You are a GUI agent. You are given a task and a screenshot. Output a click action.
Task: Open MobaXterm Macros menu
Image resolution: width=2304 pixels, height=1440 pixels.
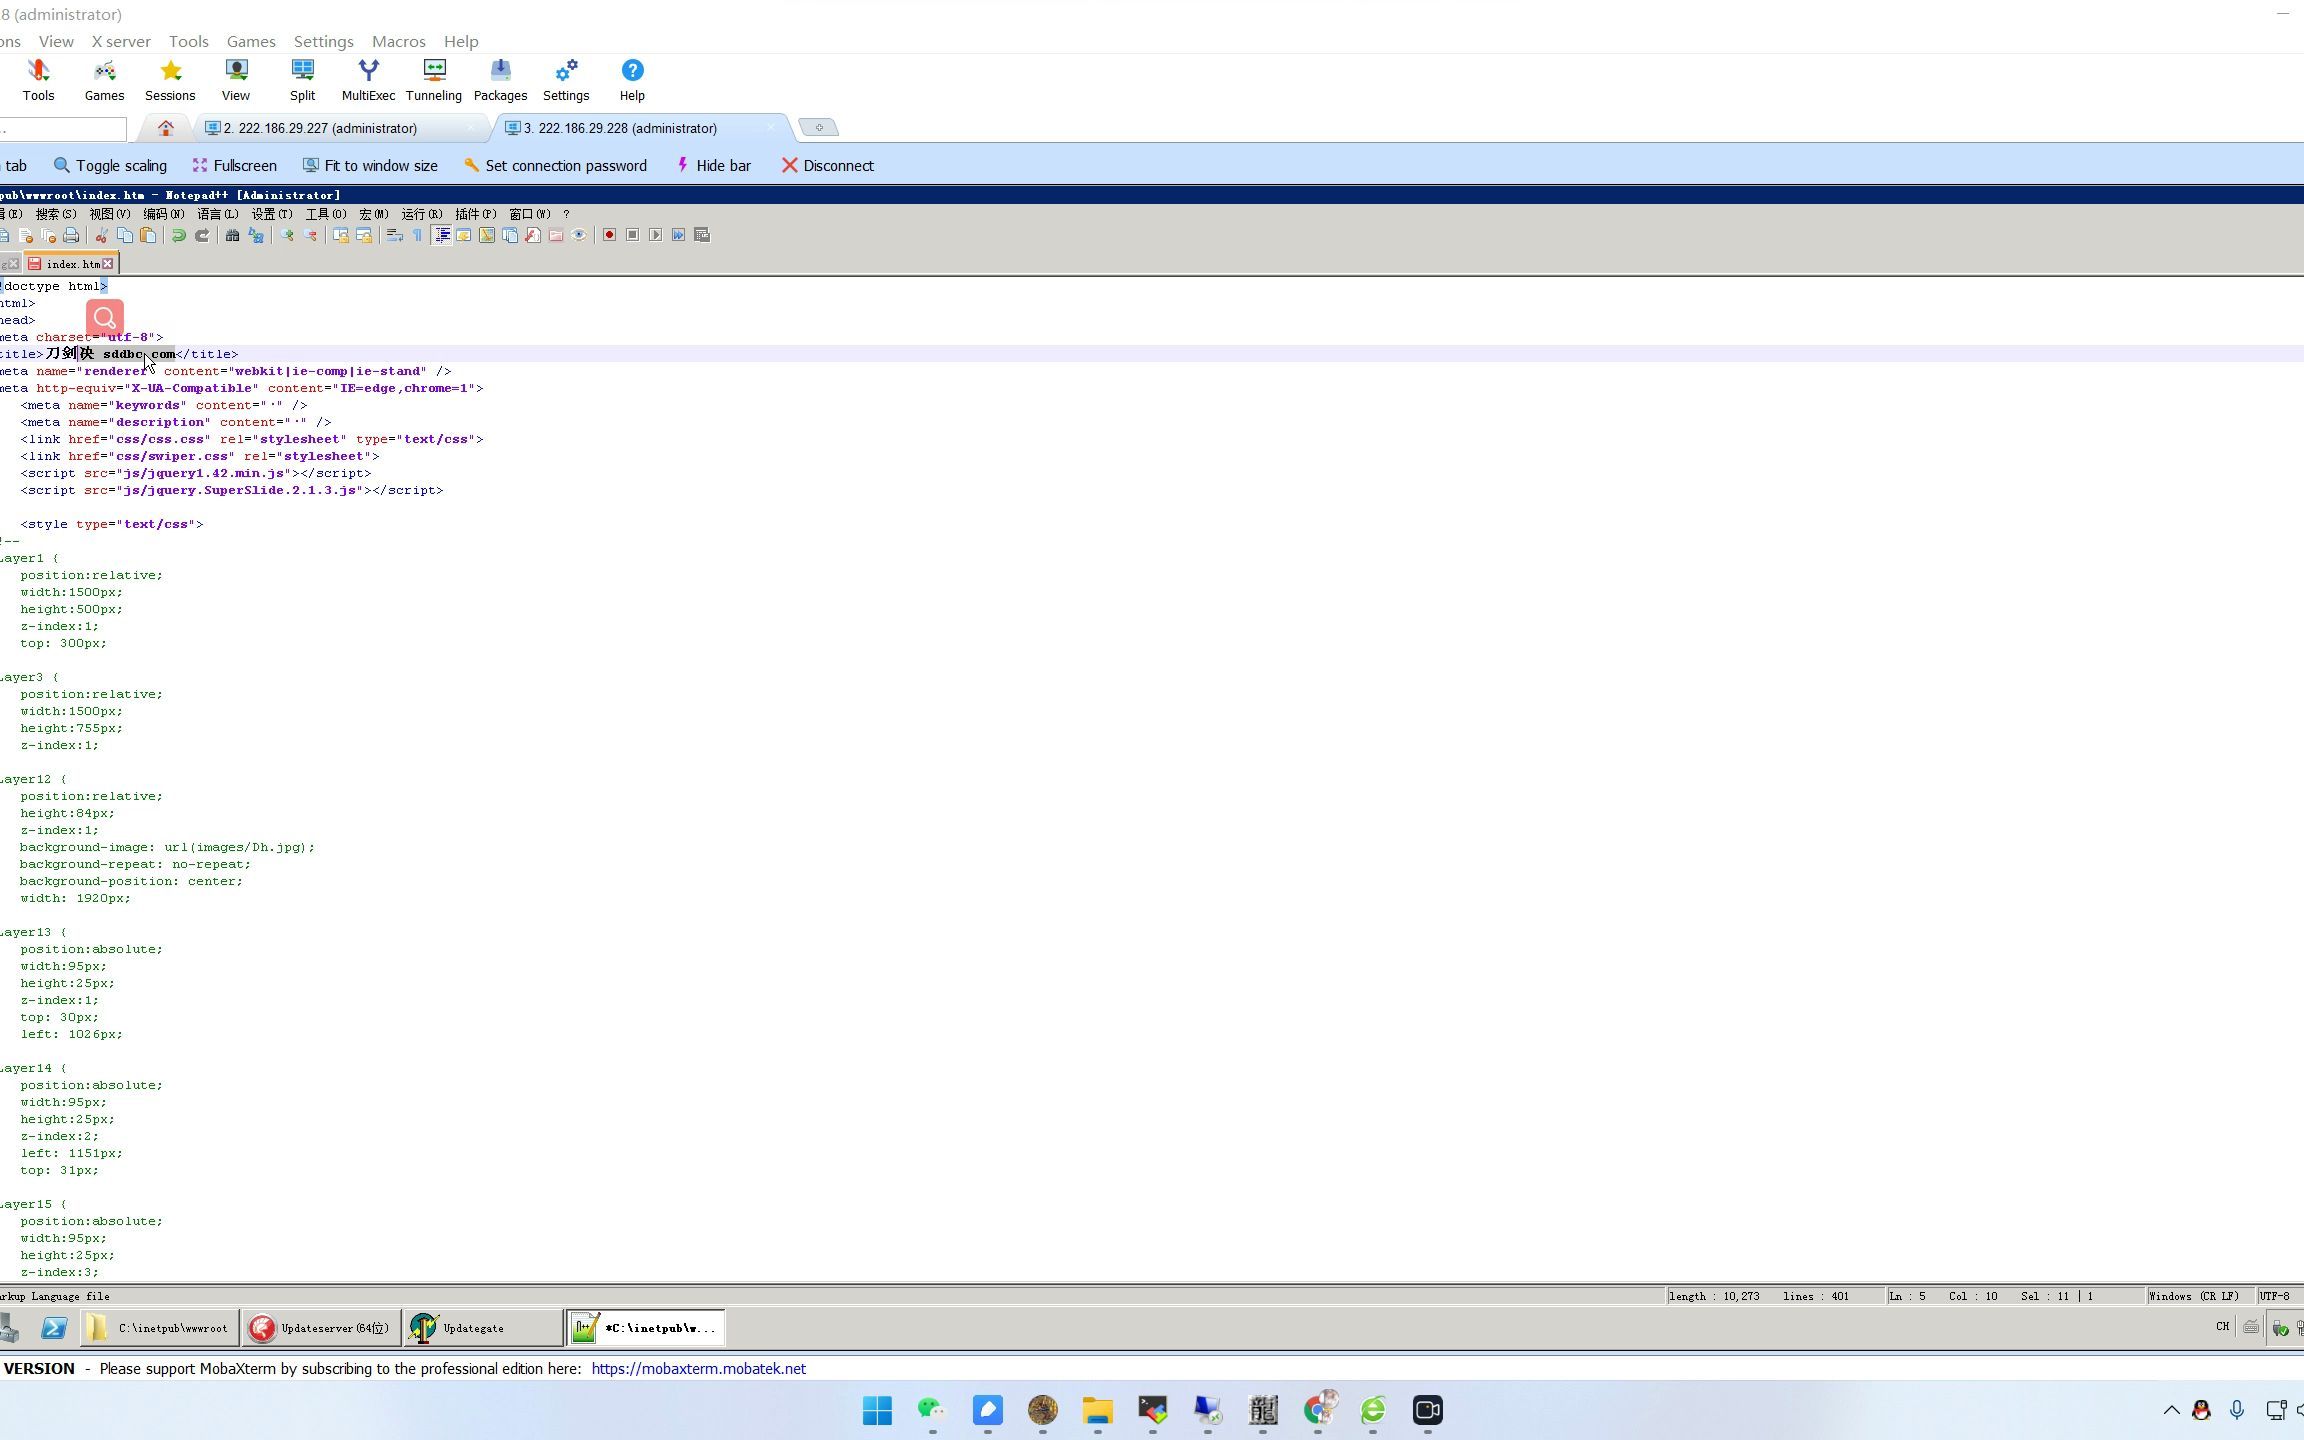[x=398, y=41]
